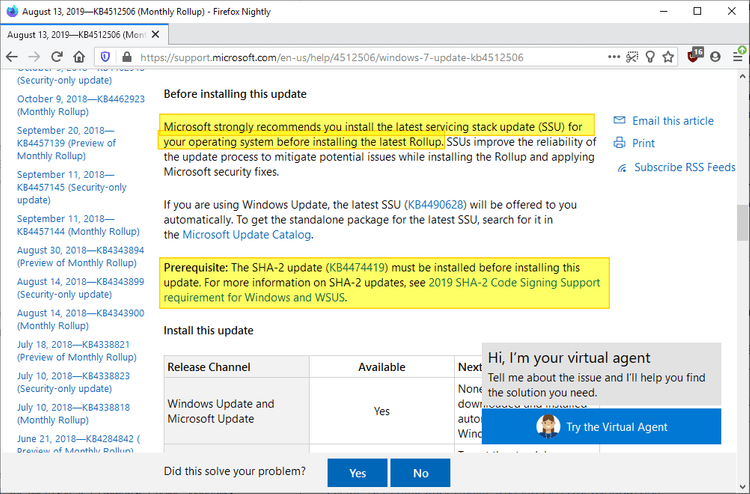Answer No to Did this solve your problem

[x=420, y=473]
